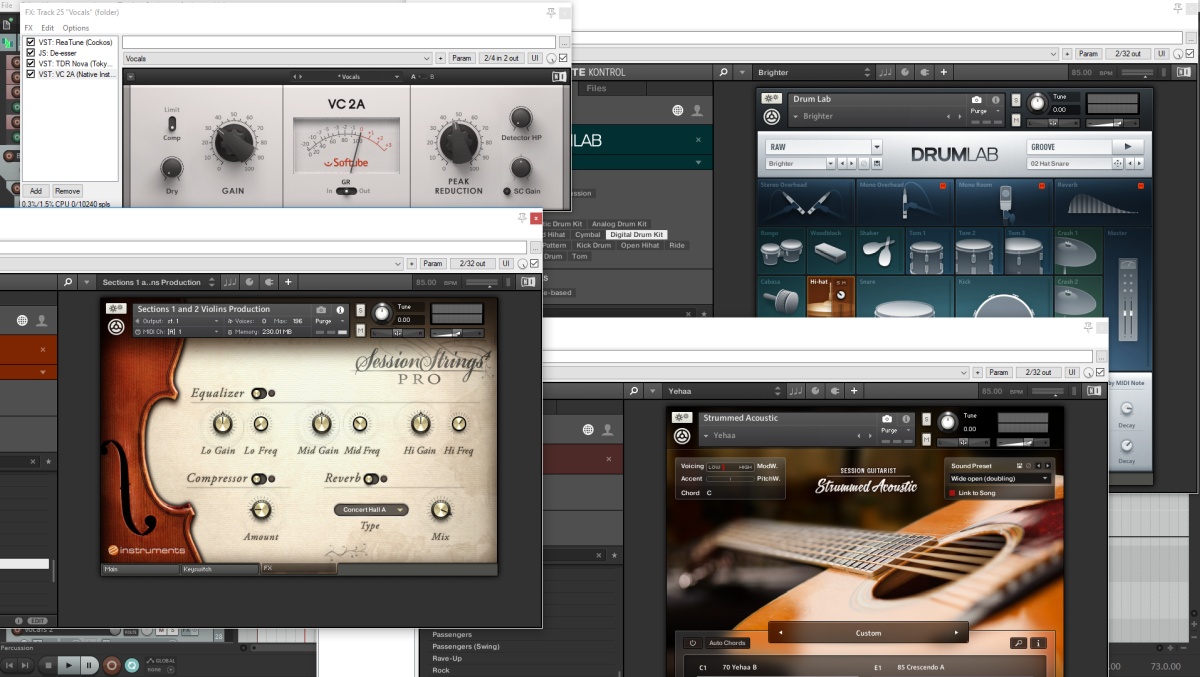Switch to the Keyswitch tab in Session Strings
The width and height of the screenshot is (1200, 677).
(x=219, y=569)
